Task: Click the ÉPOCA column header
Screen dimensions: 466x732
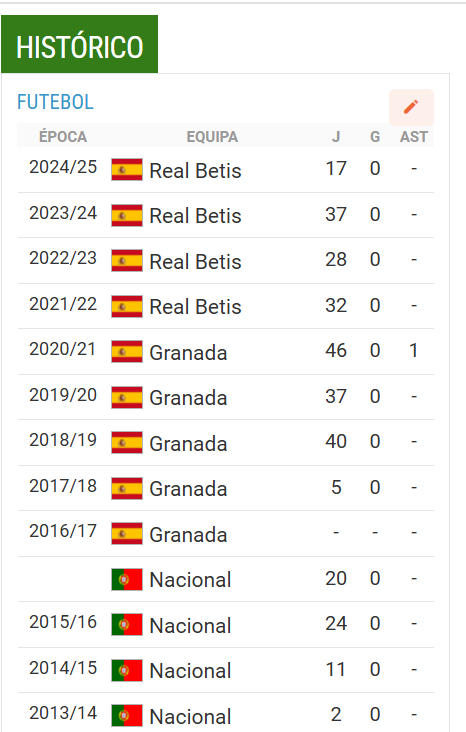Action: click(x=63, y=137)
